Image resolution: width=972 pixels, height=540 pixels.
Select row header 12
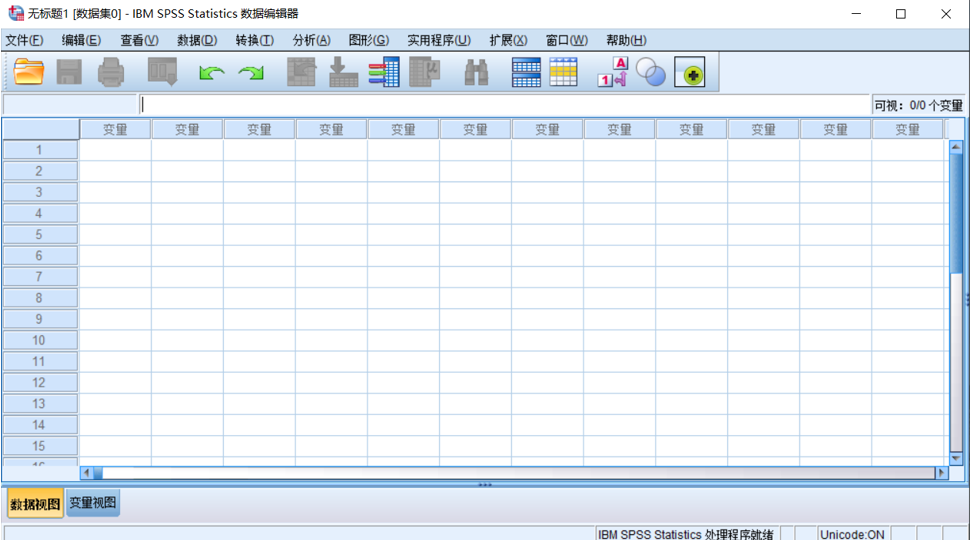(x=40, y=383)
